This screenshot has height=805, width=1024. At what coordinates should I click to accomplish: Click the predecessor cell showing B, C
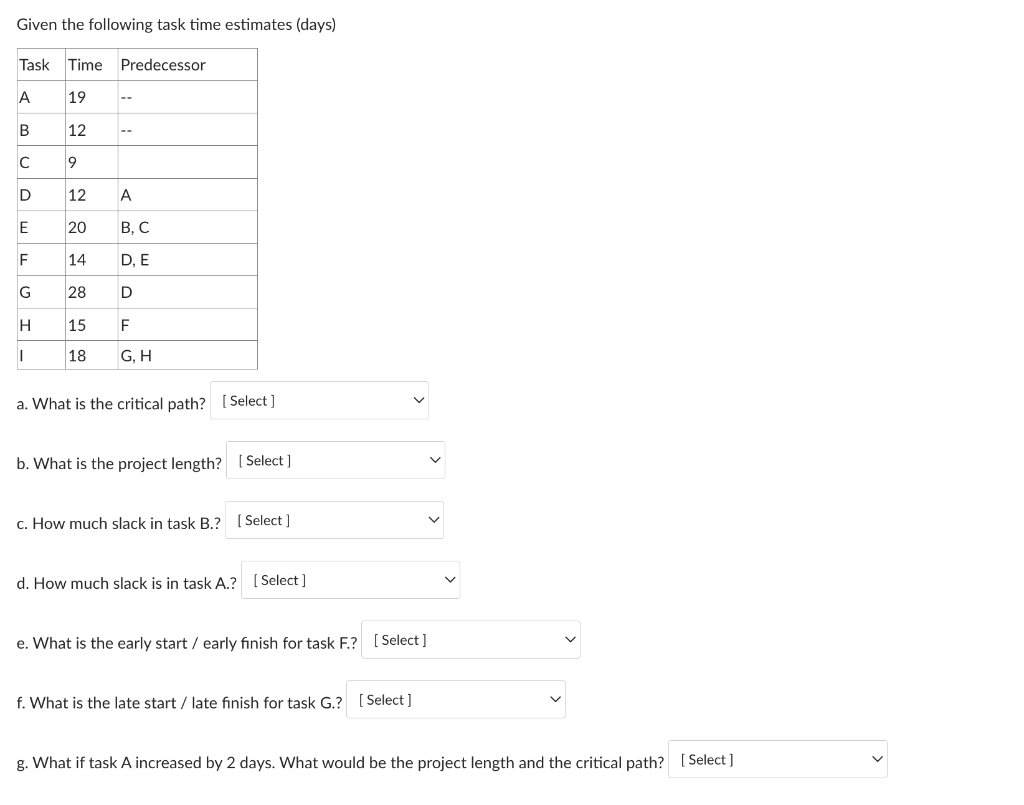pos(134,227)
